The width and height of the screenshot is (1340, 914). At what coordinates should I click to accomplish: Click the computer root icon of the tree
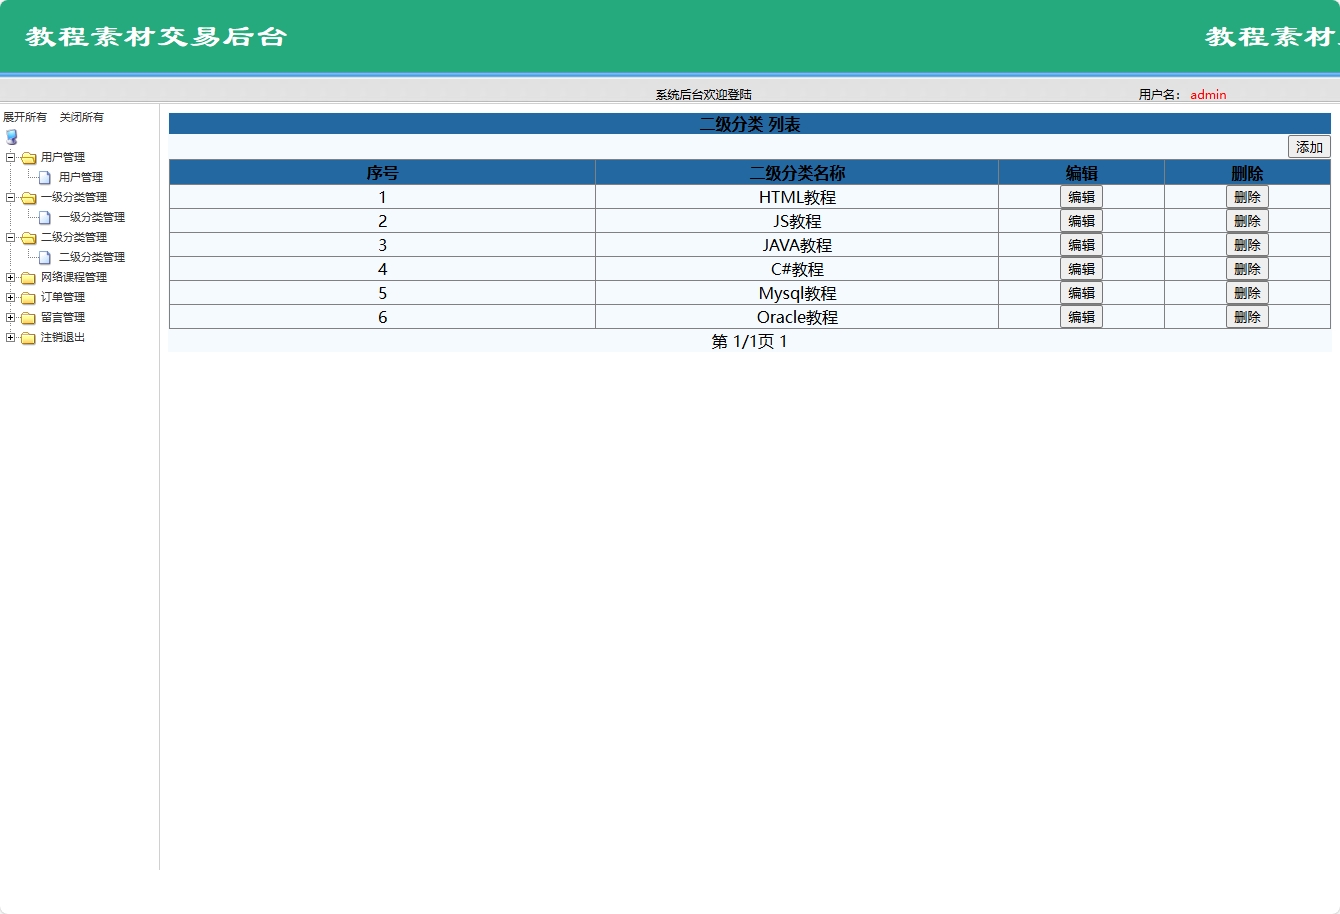(x=12, y=137)
